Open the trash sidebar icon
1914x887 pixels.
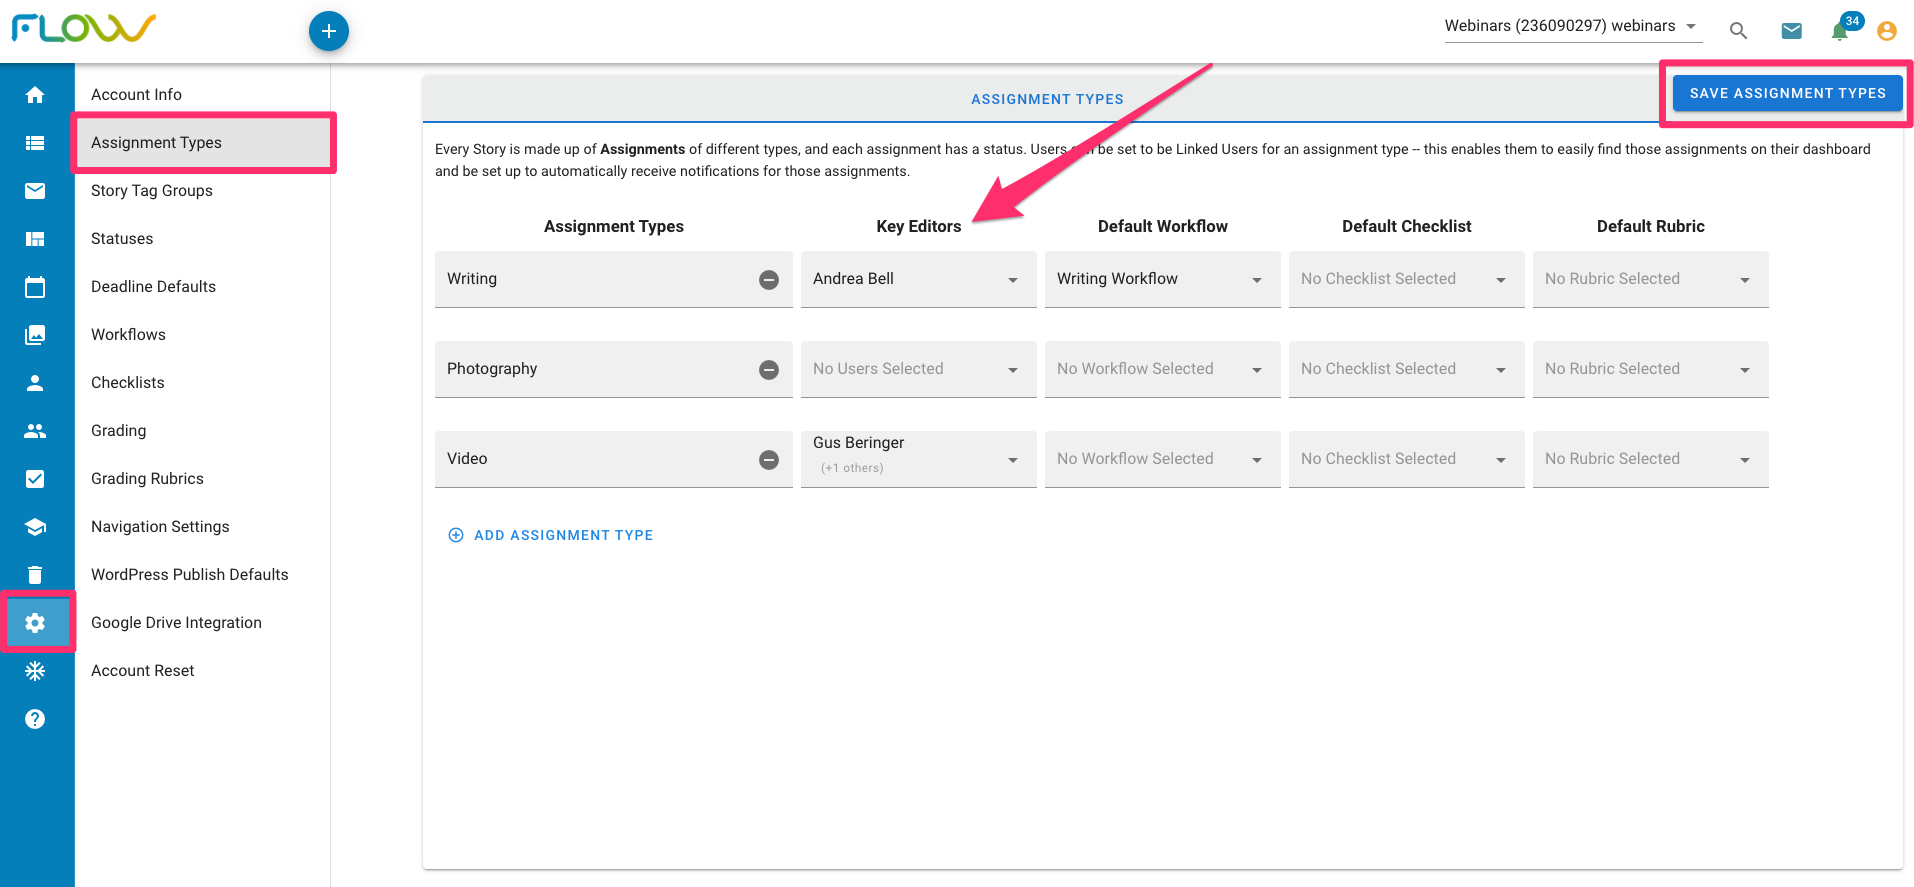pyautogui.click(x=35, y=575)
